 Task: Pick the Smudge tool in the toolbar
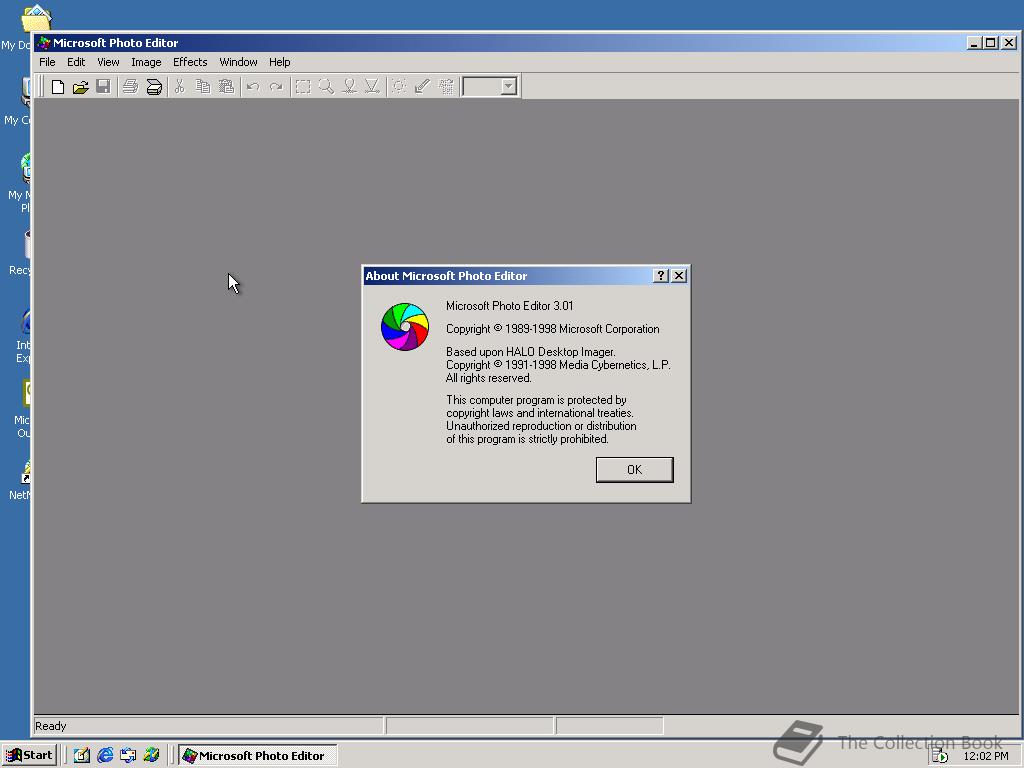(x=349, y=87)
